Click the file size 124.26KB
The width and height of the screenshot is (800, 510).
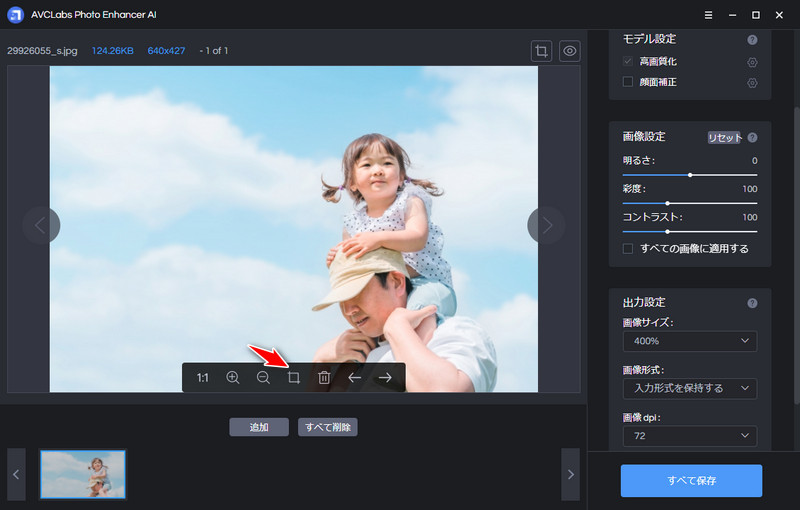click(113, 51)
